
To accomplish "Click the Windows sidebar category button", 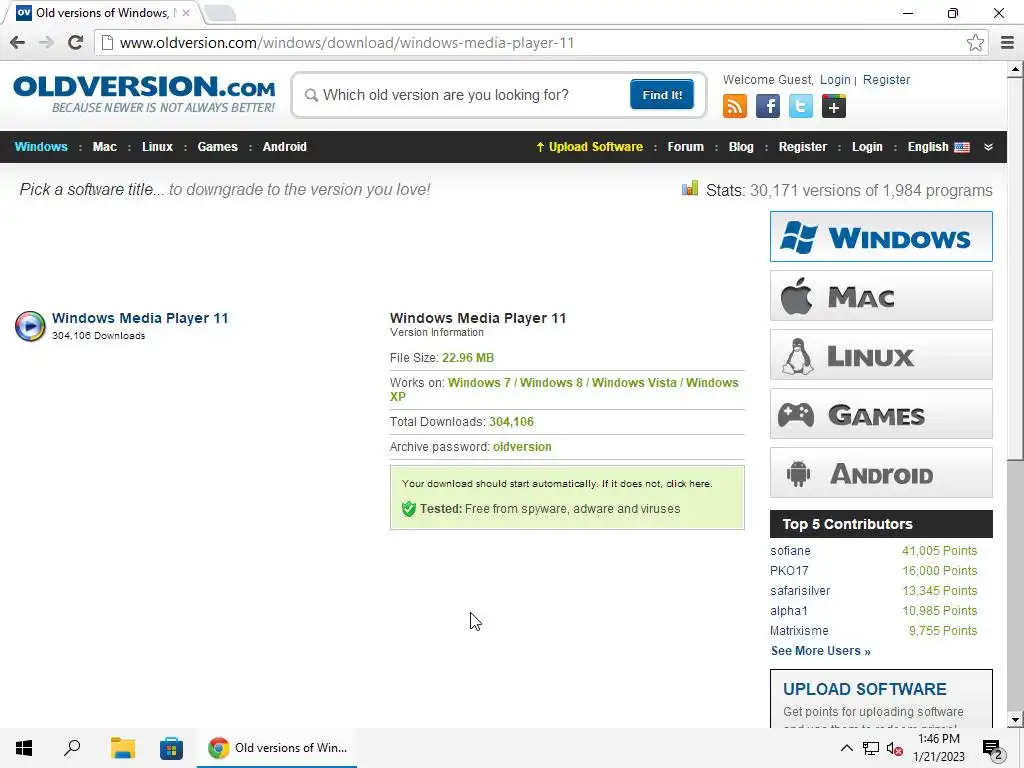I will [881, 236].
